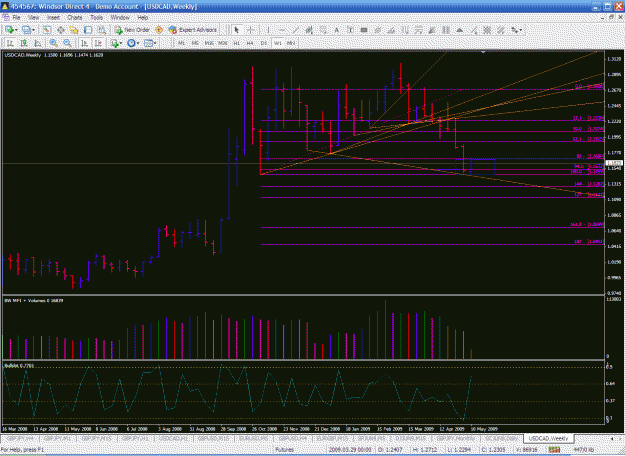Switch chart to line chart mode

[37, 43]
